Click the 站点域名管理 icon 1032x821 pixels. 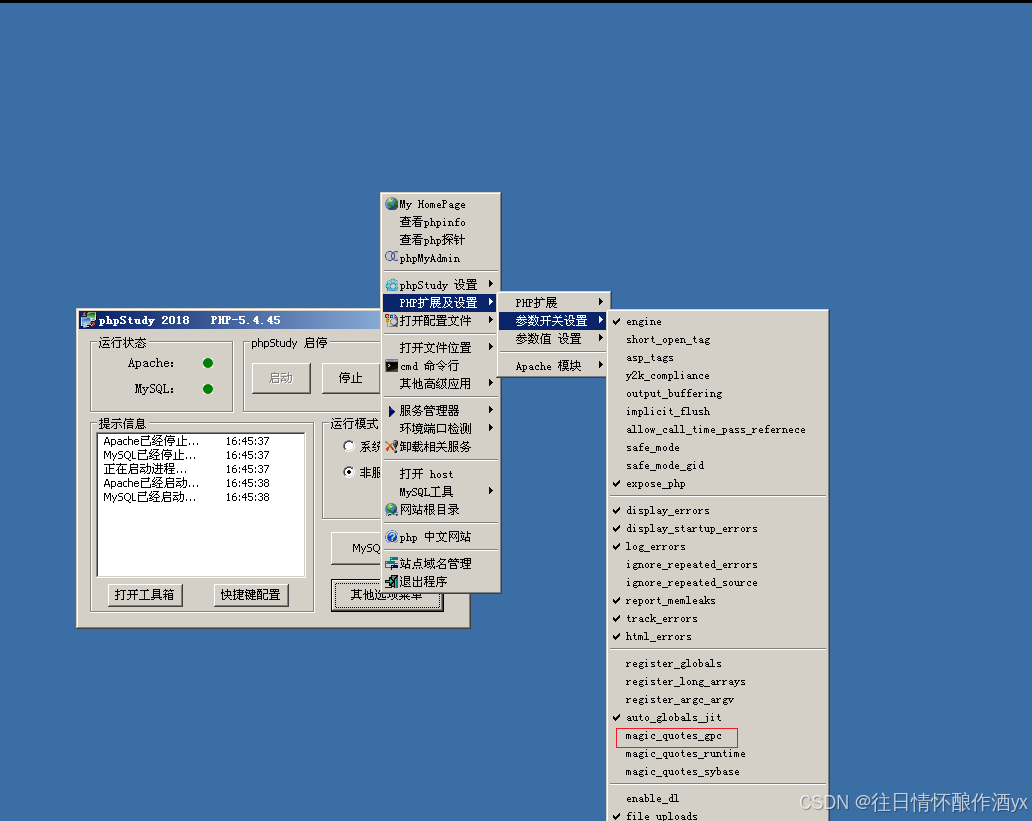(x=392, y=564)
